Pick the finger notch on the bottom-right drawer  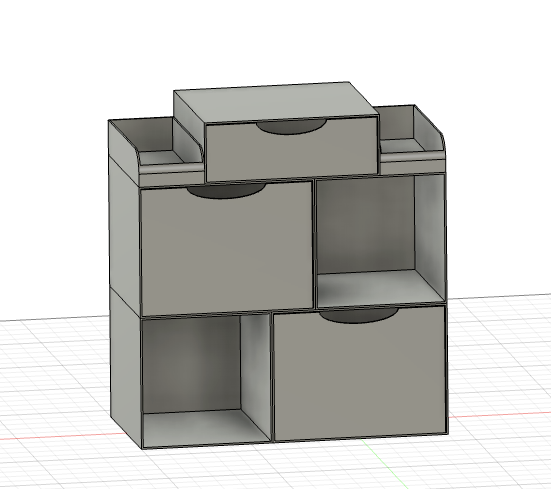[x=359, y=315]
